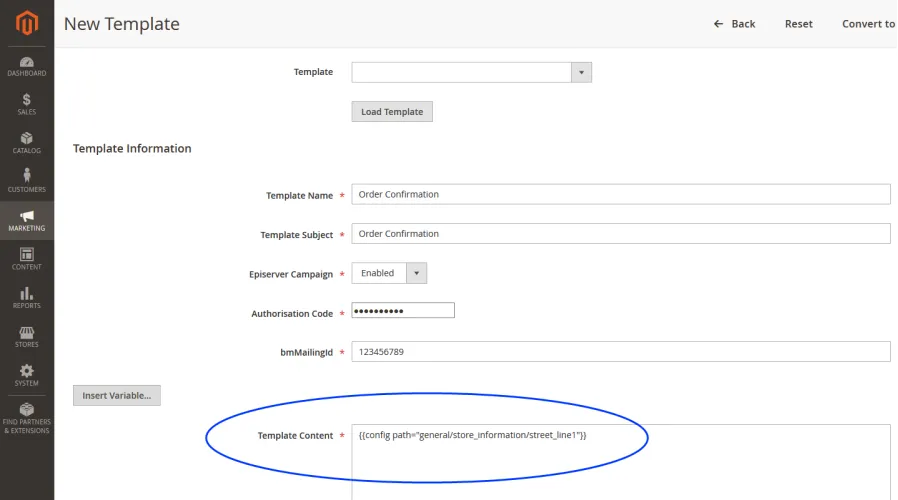Open the Customers person icon
Image resolution: width=898 pixels, height=500 pixels.
pos(26,175)
